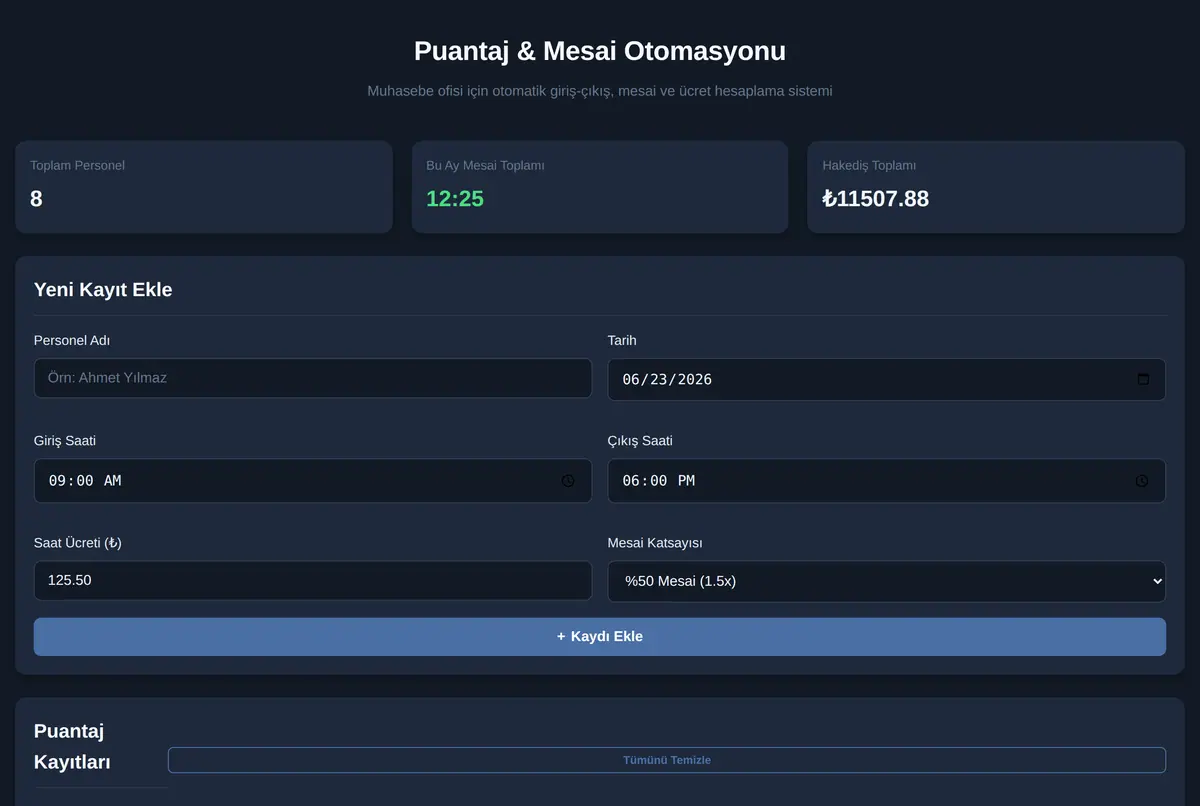This screenshot has height=806, width=1200.
Task: Click the Bu Ay Mesai Toplamı value 12:25
Action: click(x=455, y=199)
